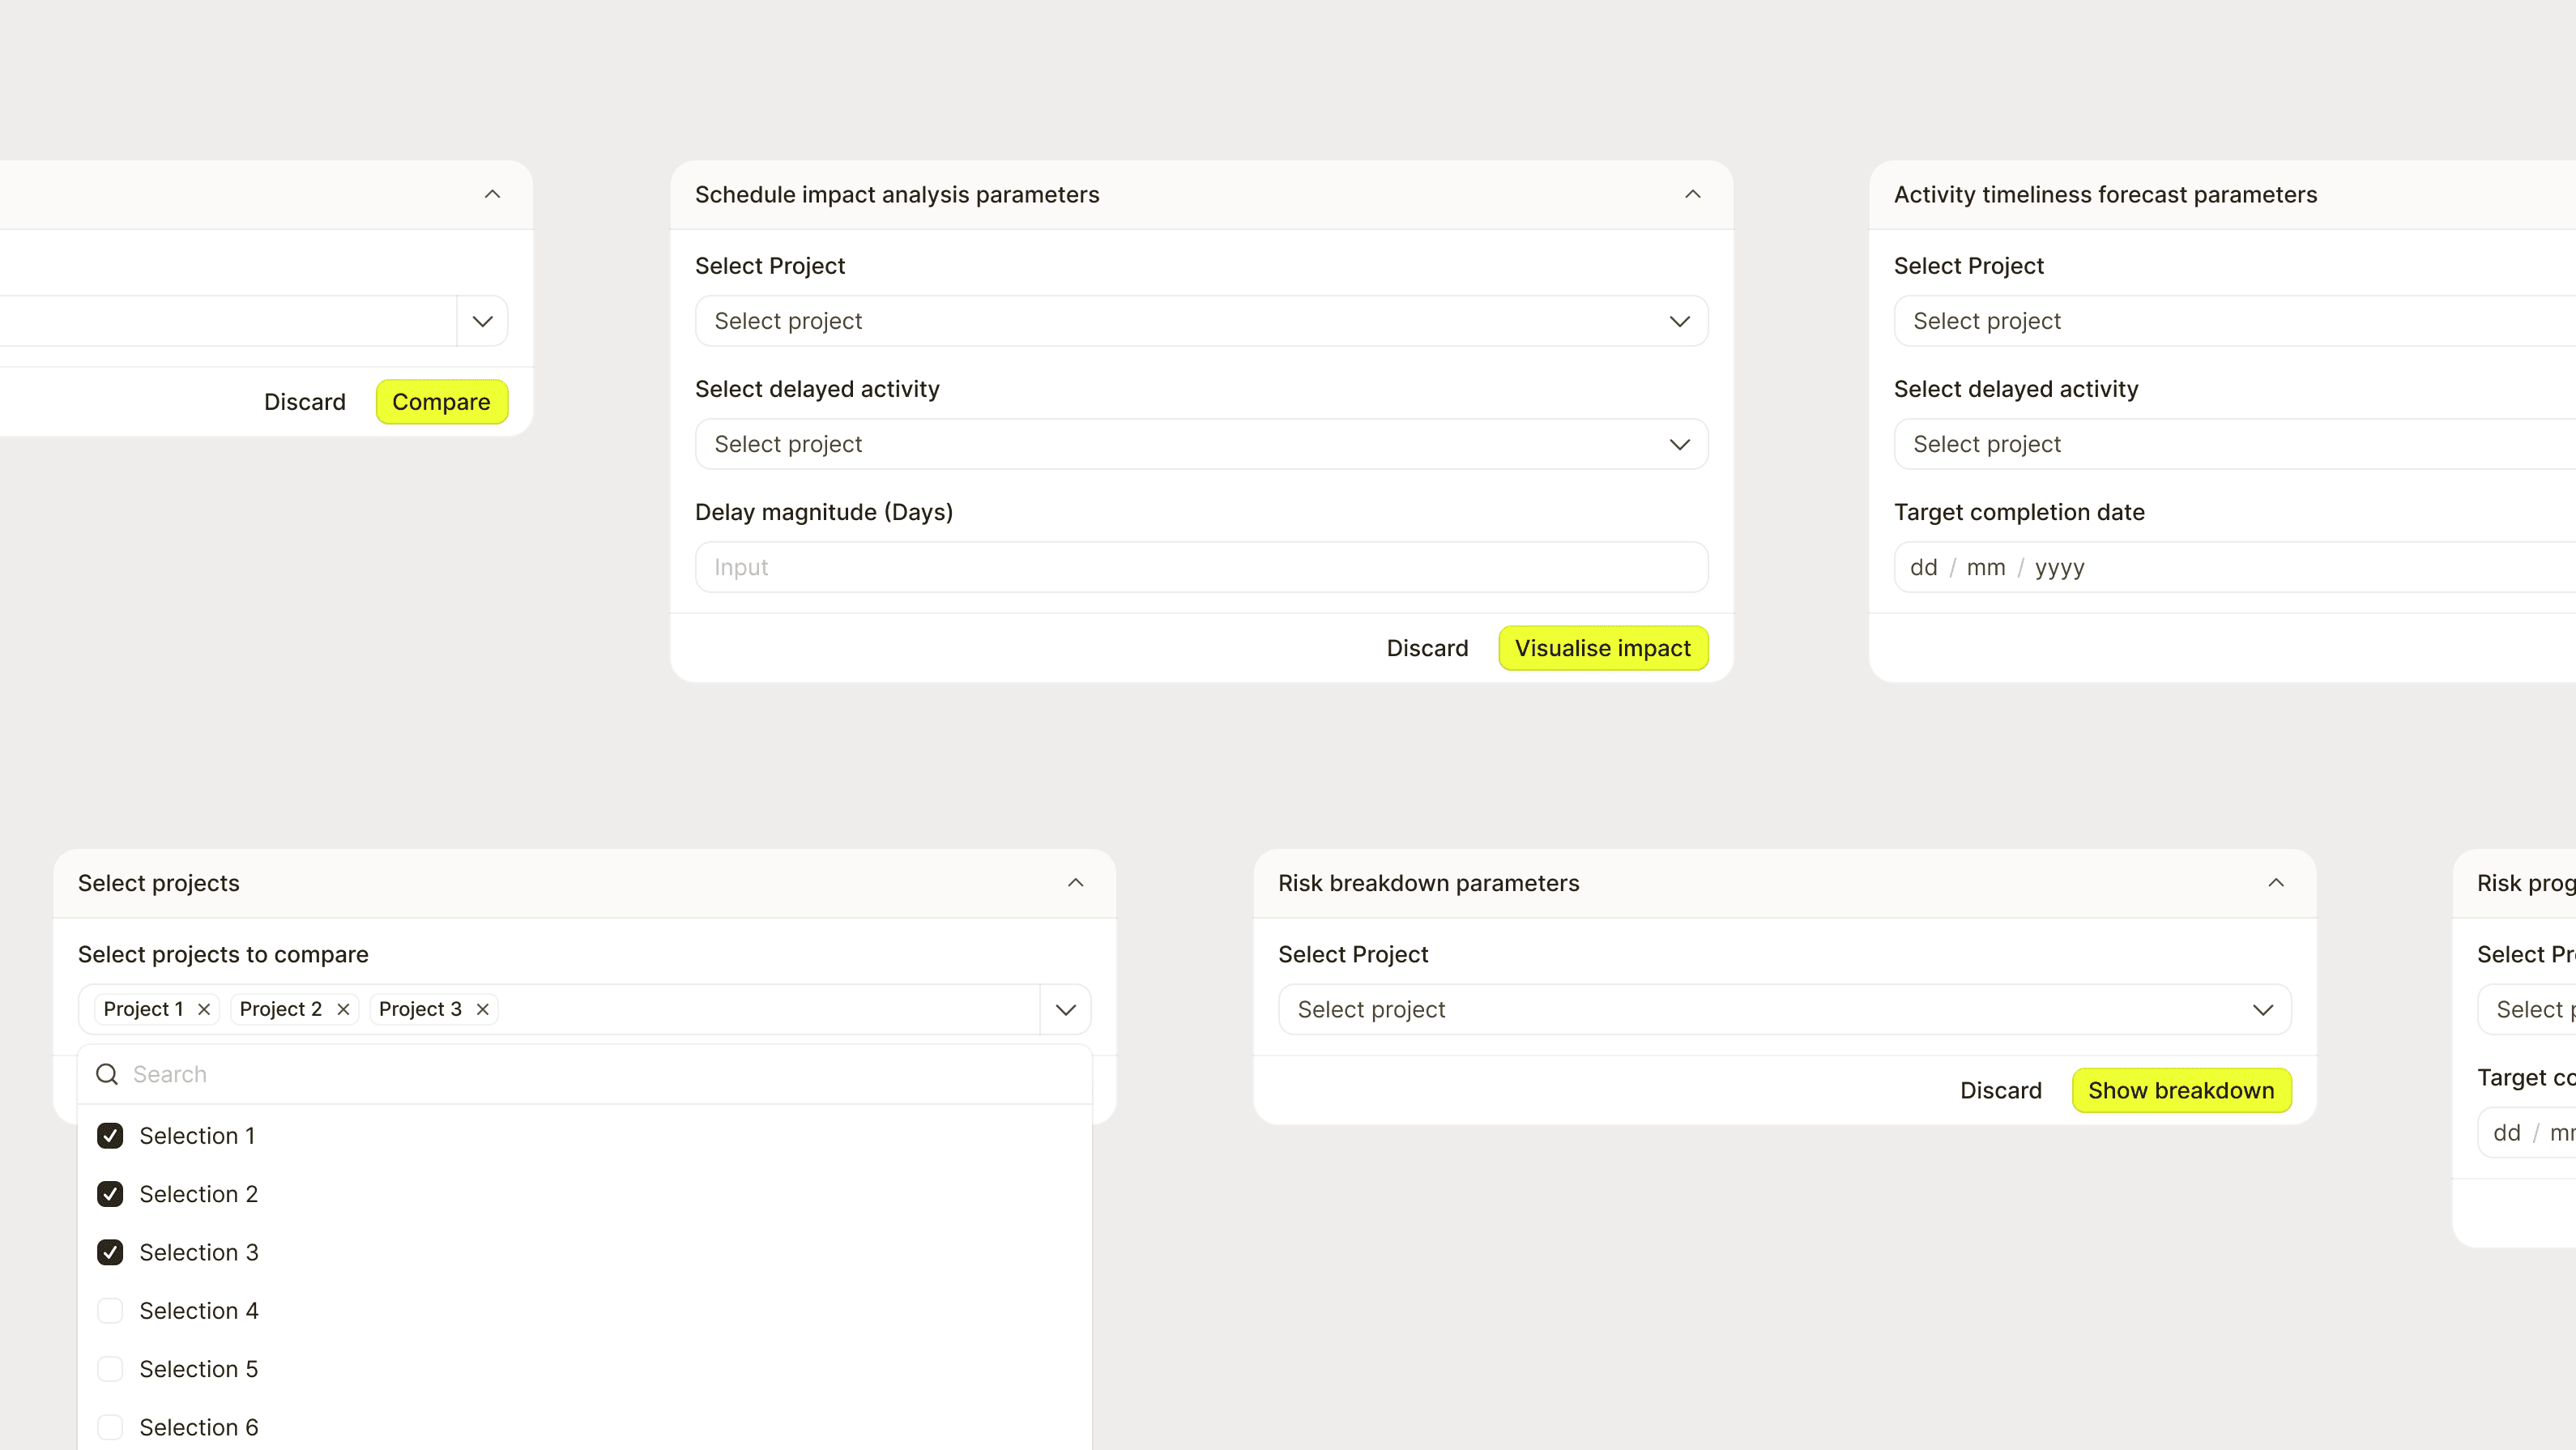The width and height of the screenshot is (2576, 1450).
Task: Open Select Project dropdown in Activity timeliness panel
Action: click(x=2235, y=321)
